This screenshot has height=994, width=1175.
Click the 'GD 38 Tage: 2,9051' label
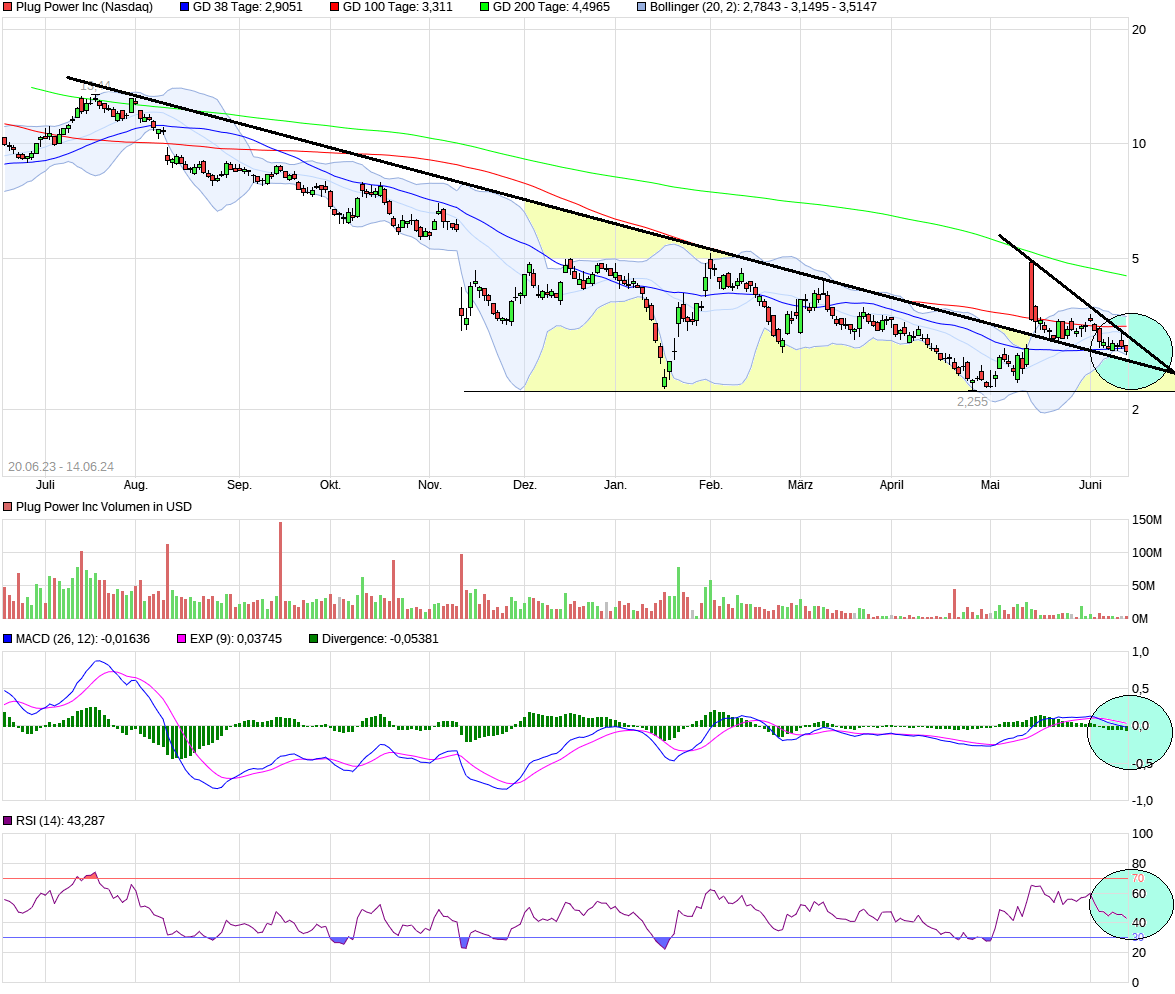tap(247, 7)
